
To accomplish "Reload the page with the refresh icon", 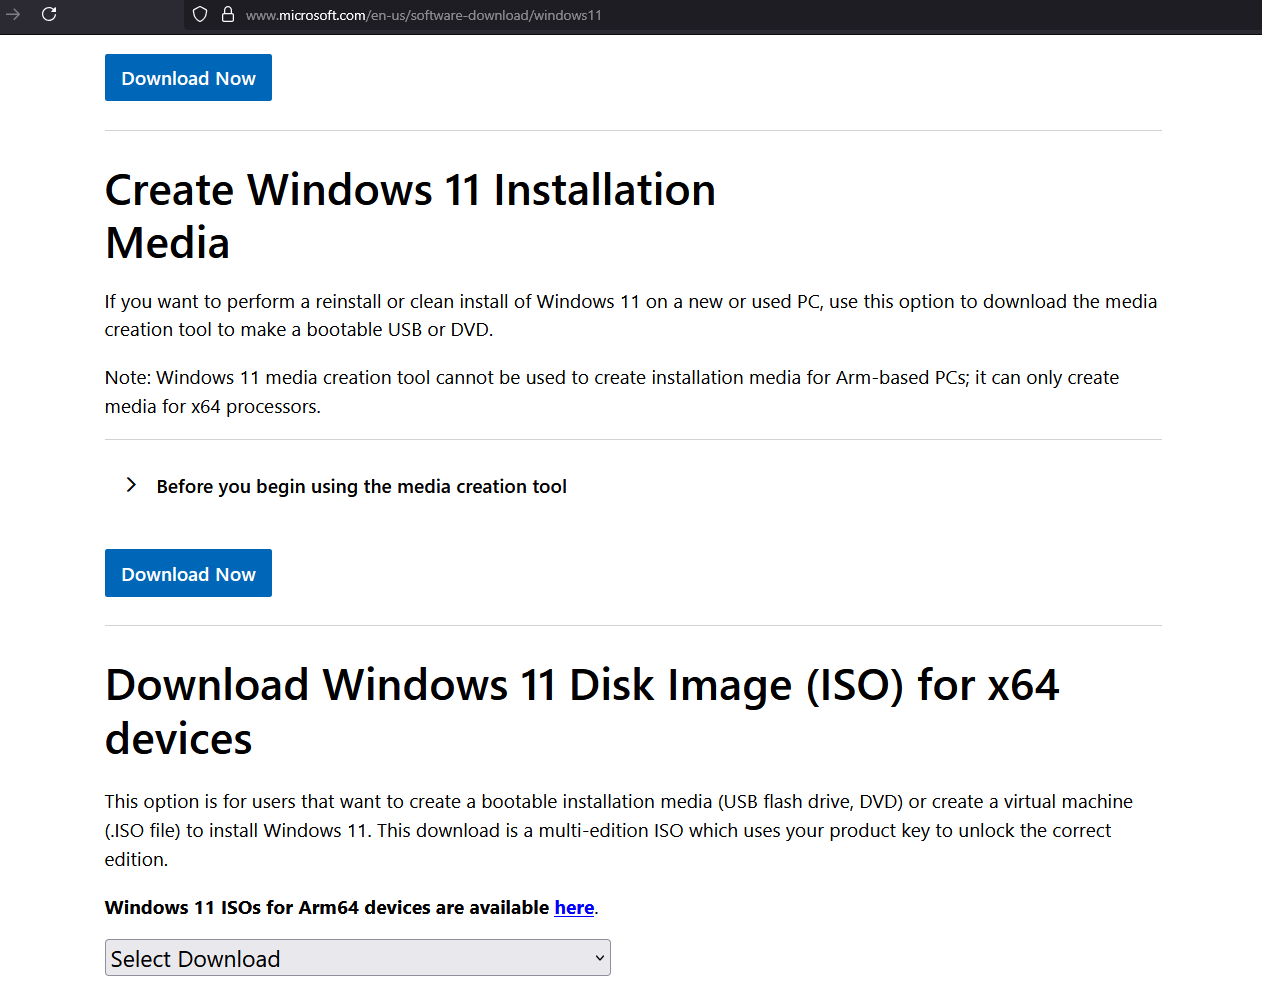I will point(49,14).
